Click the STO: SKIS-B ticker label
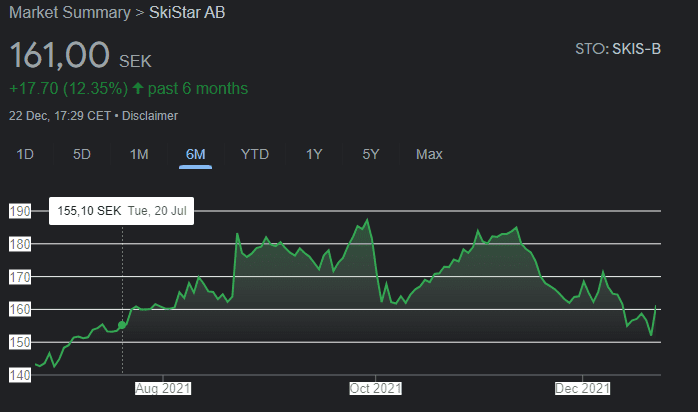This screenshot has width=698, height=412. 618,48
